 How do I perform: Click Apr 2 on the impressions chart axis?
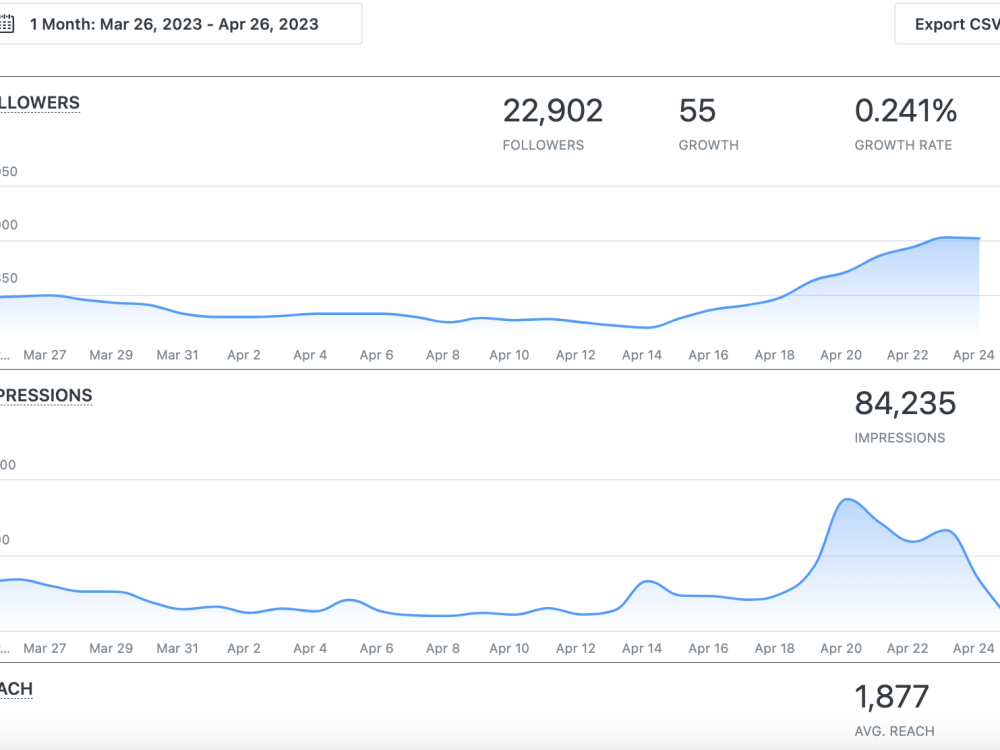click(244, 649)
